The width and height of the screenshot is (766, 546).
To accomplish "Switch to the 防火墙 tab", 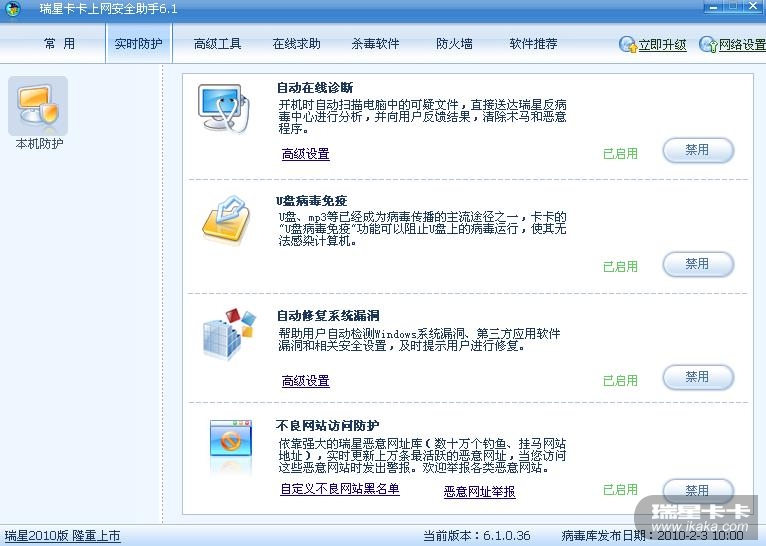I will coord(454,44).
